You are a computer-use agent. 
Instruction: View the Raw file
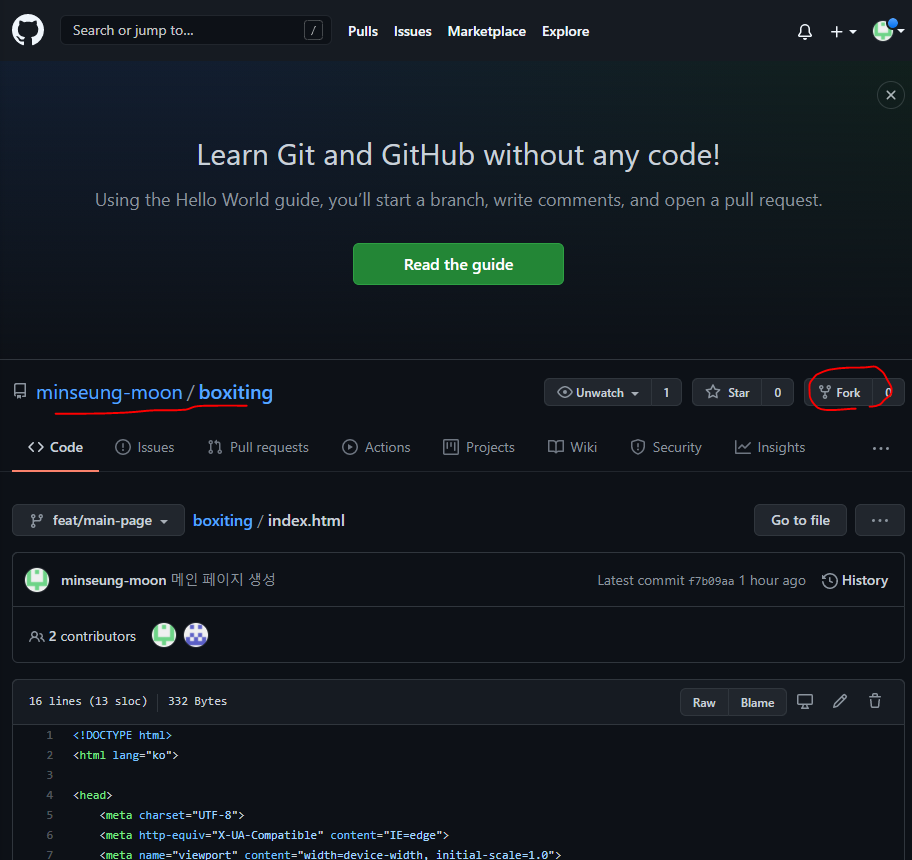tap(704, 702)
